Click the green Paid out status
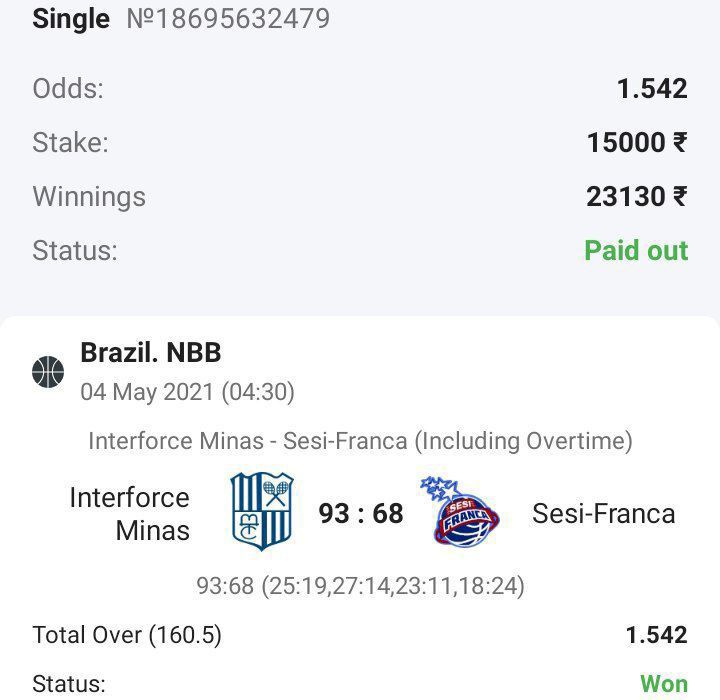 pos(636,250)
